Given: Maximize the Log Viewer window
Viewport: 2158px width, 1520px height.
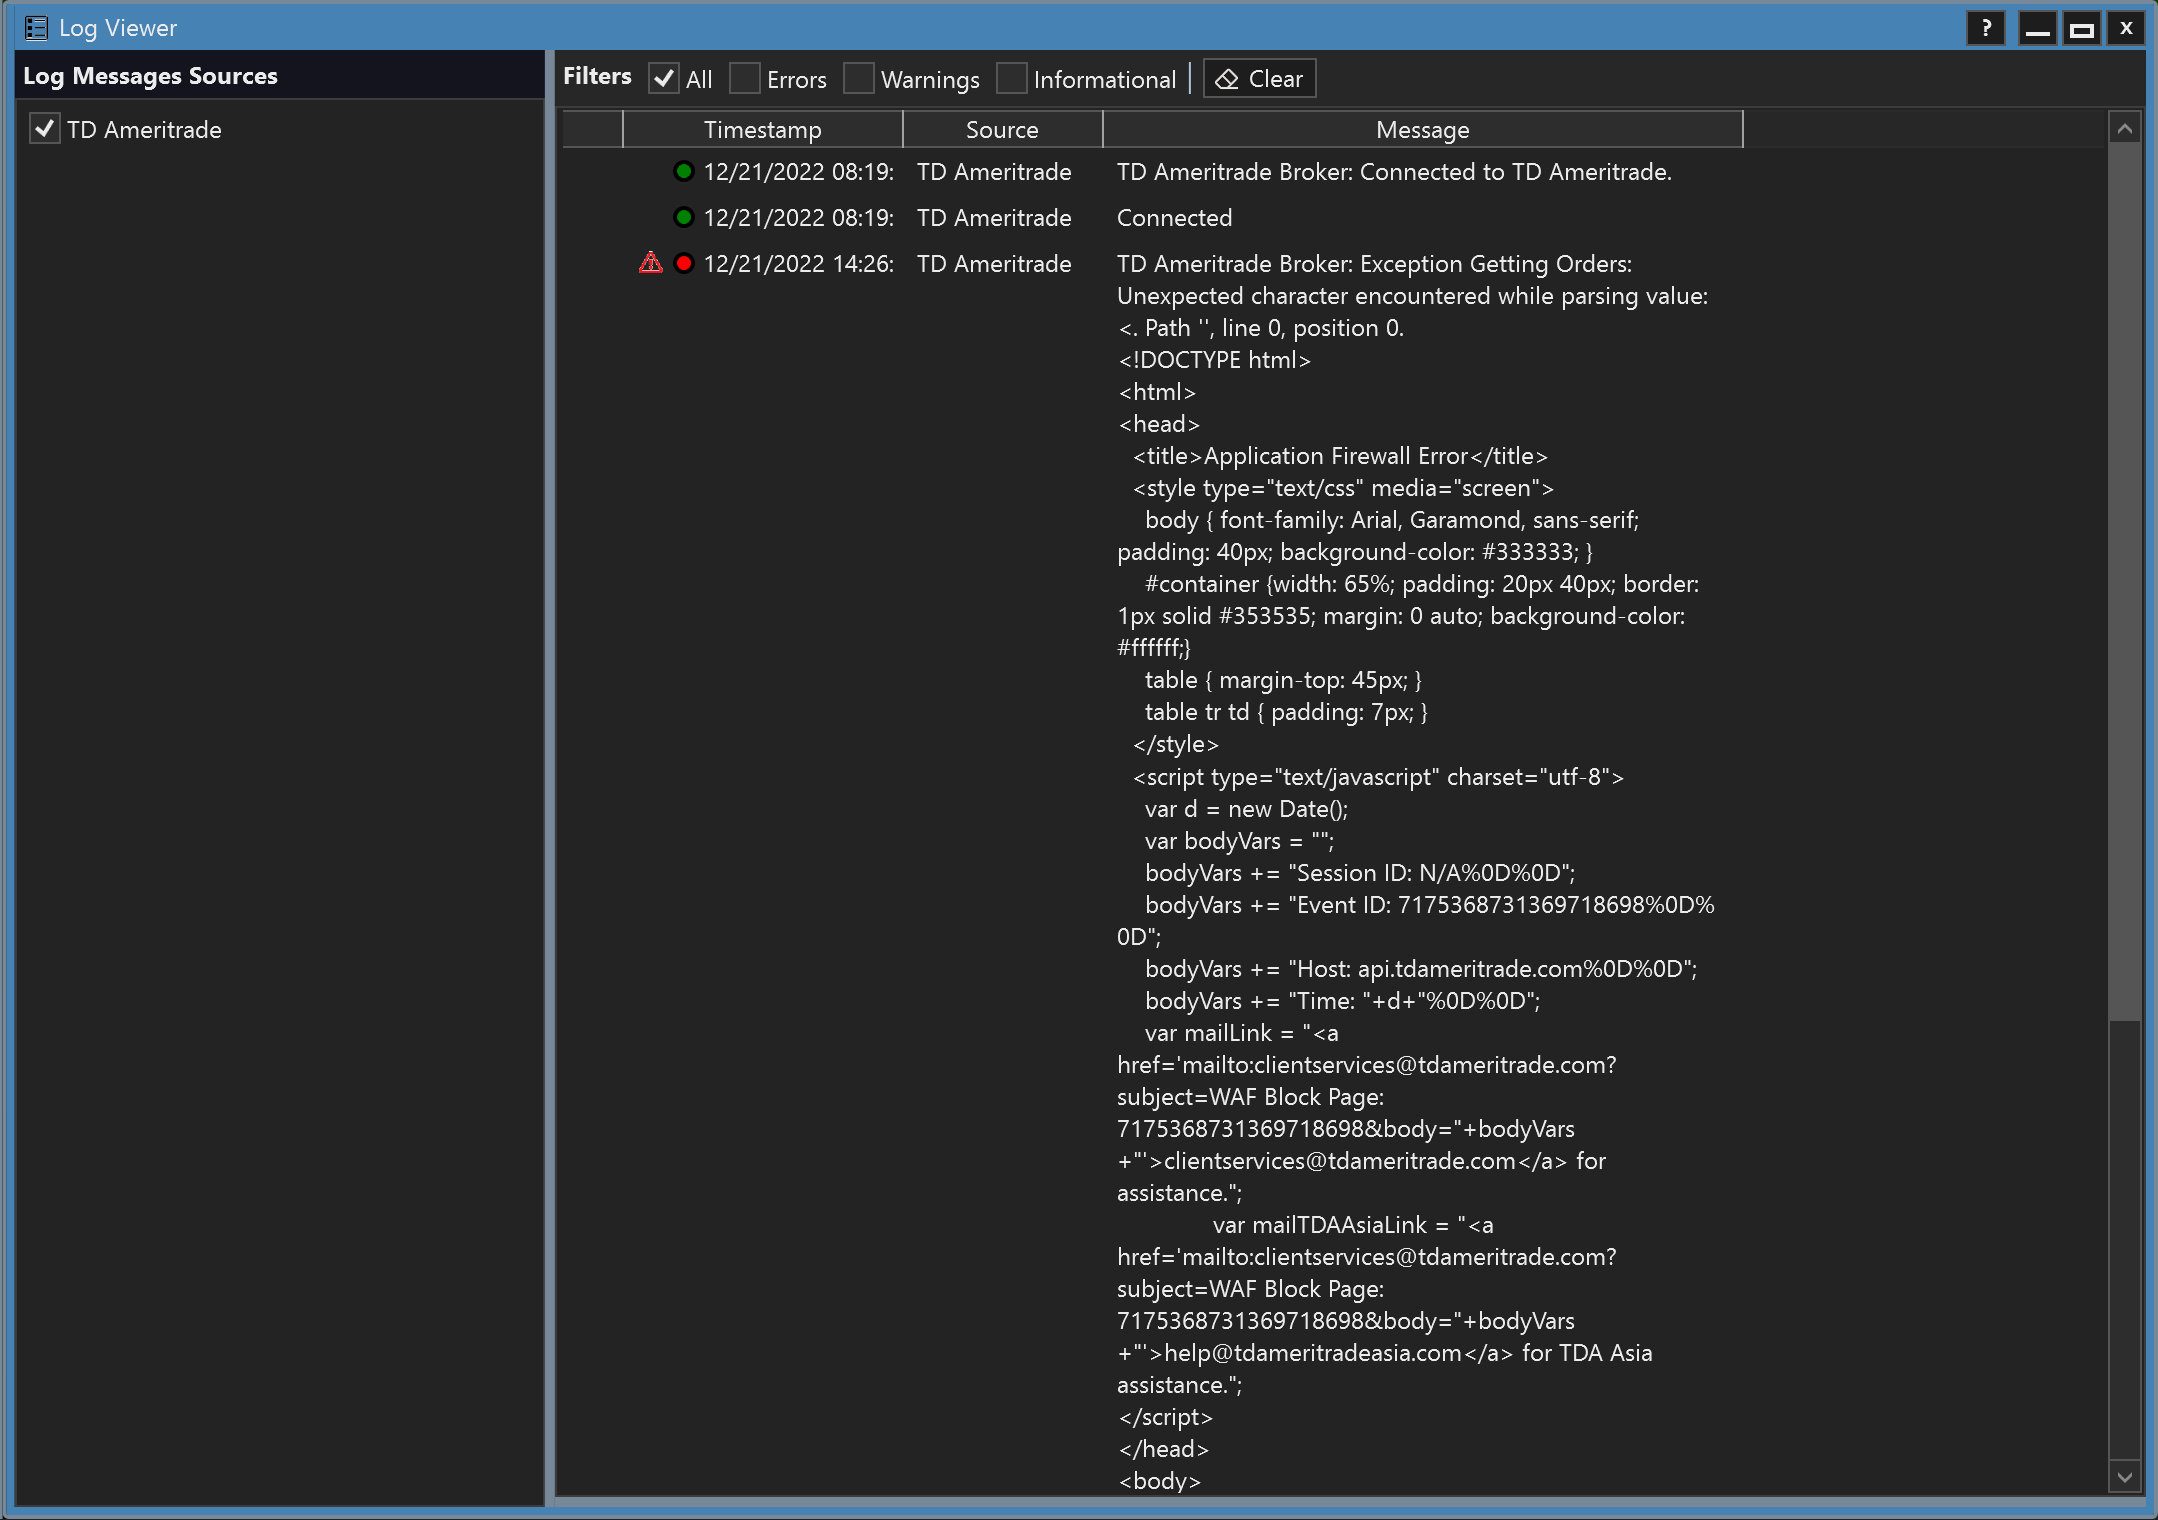Looking at the screenshot, I should click(2082, 28).
